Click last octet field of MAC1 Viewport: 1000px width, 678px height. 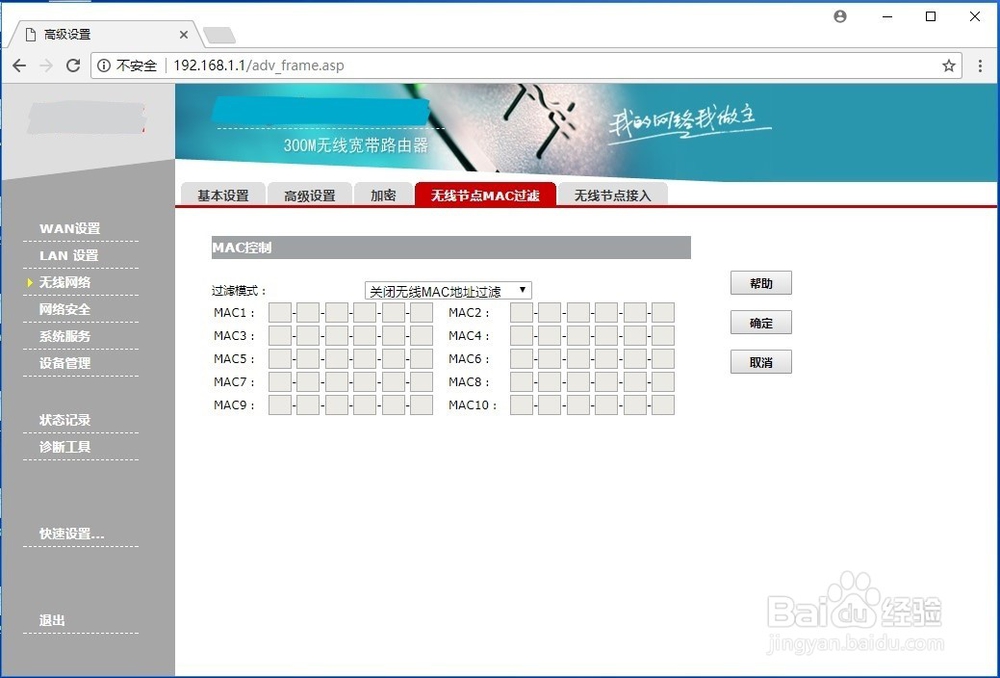pos(421,313)
